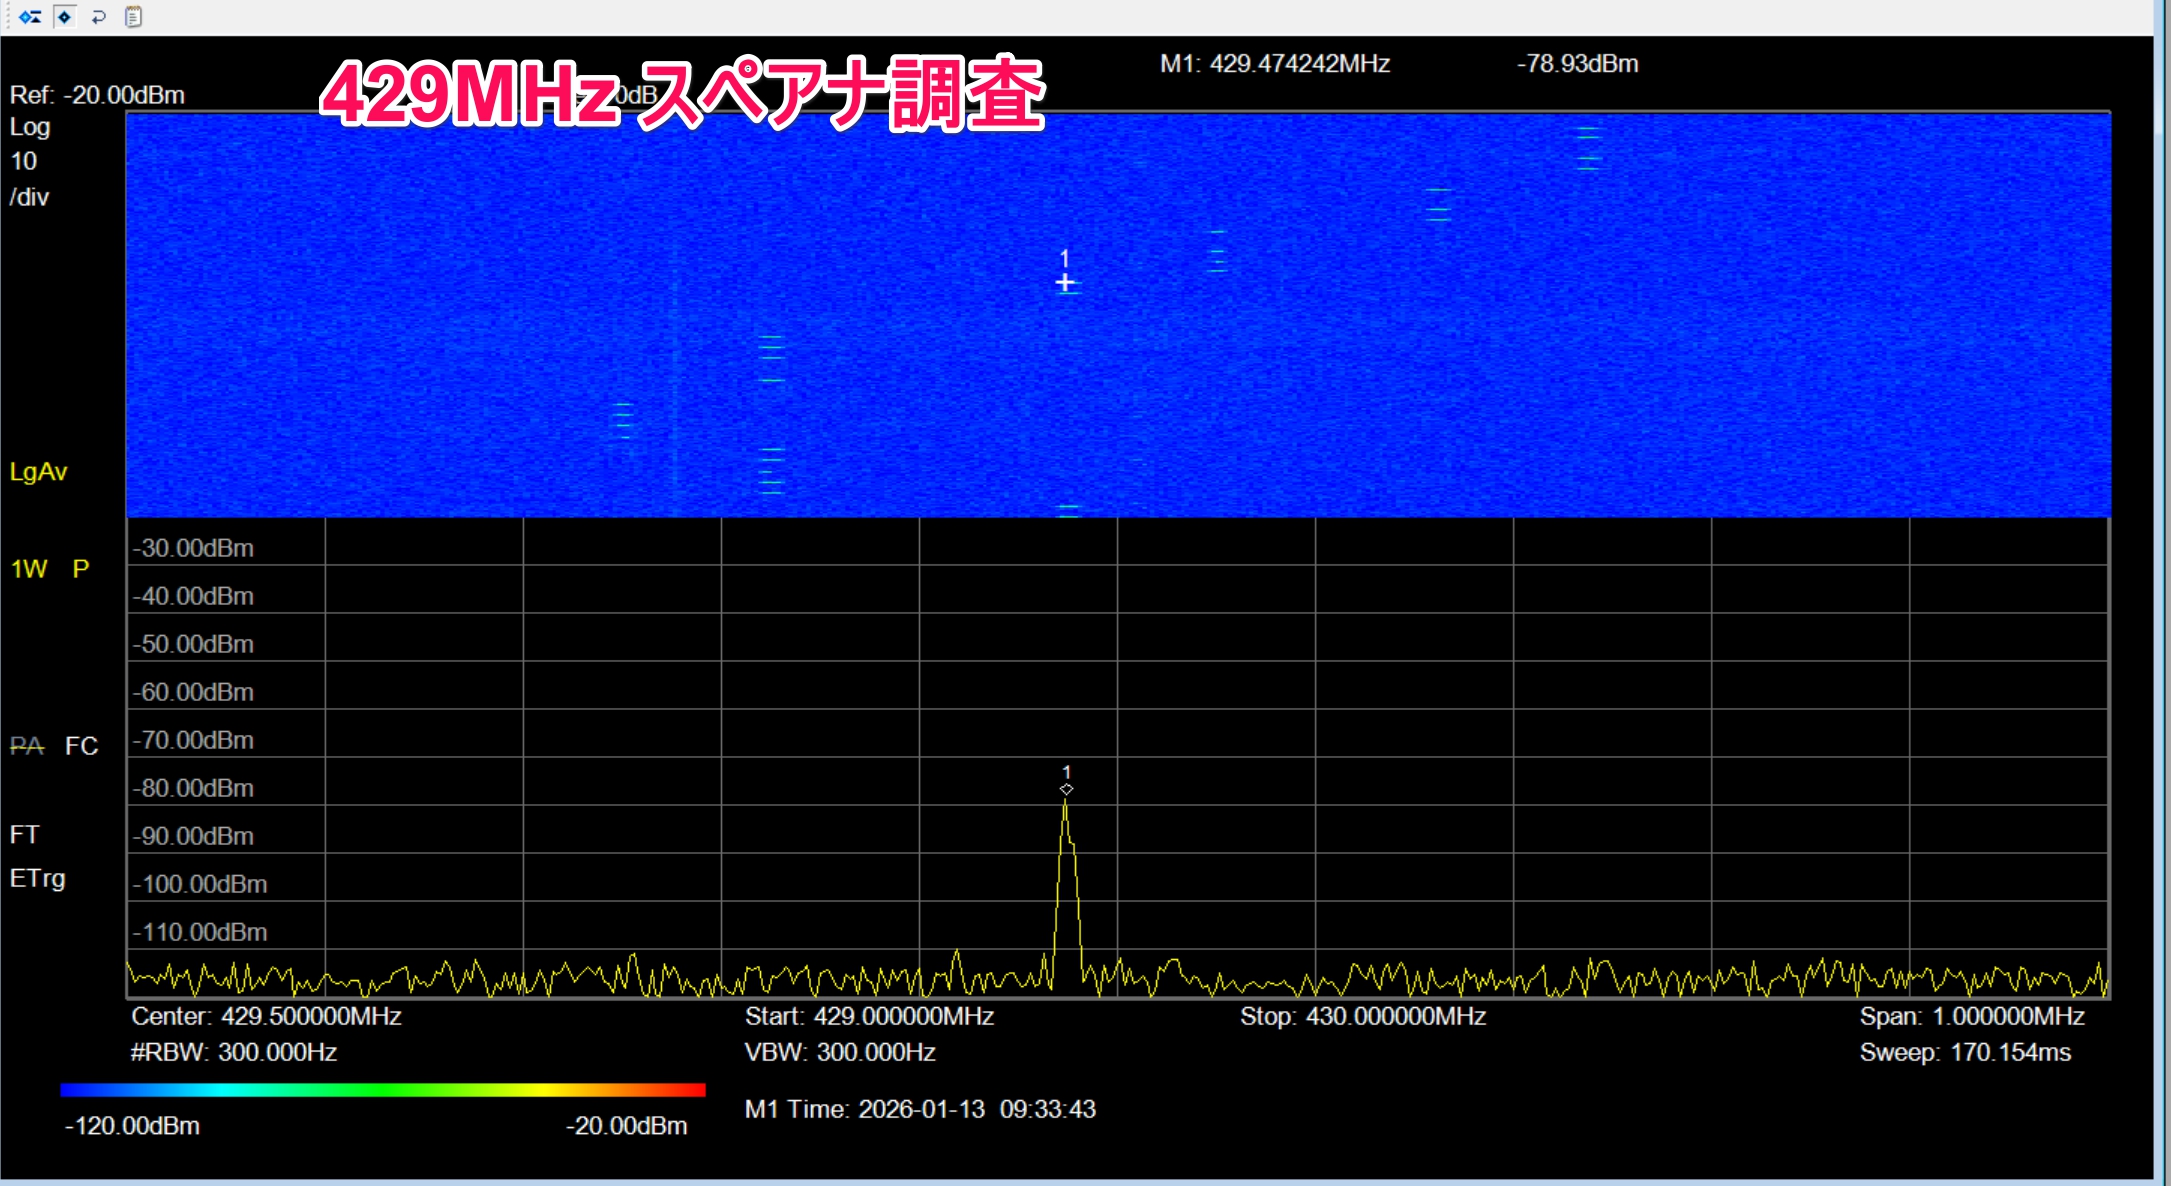Image resolution: width=2171 pixels, height=1186 pixels.
Task: Click the Stop 430.000000MHz label
Action: point(1362,1016)
